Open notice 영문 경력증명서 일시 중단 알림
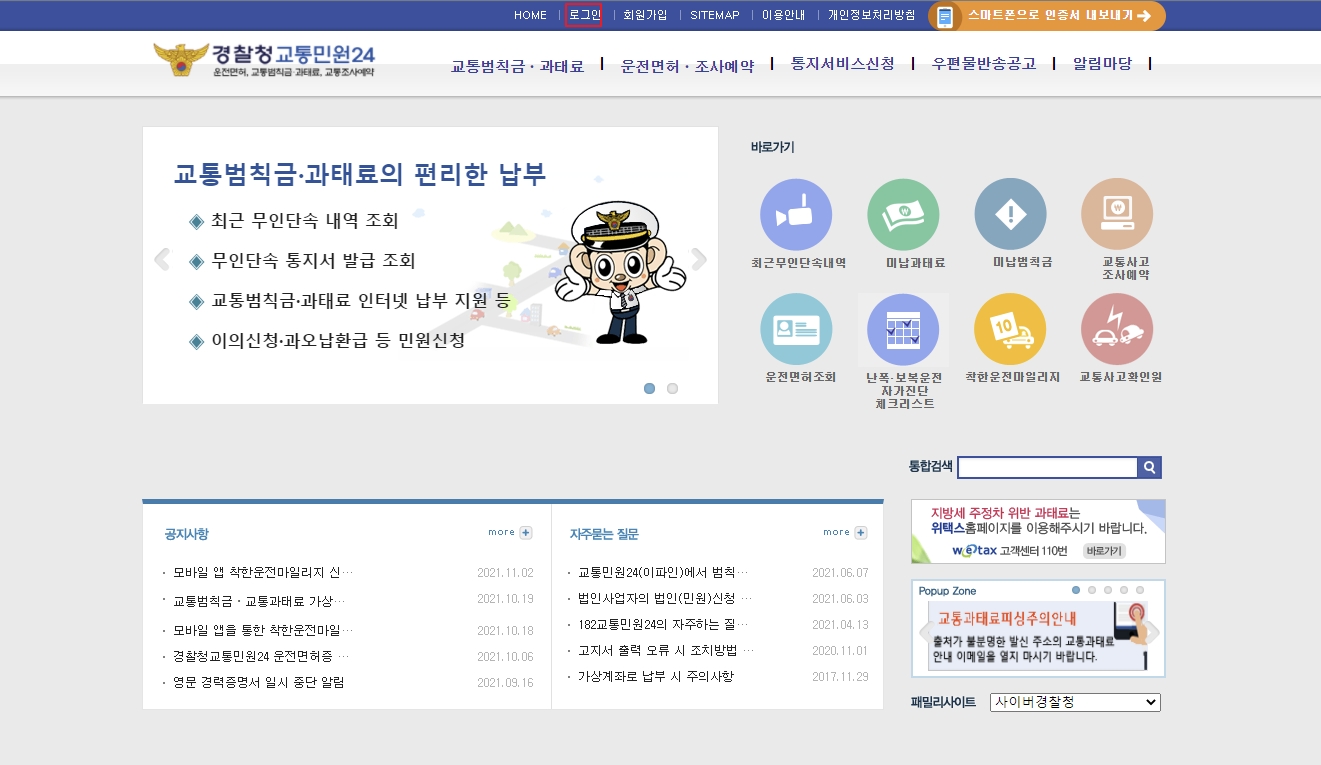Image resolution: width=1321 pixels, height=765 pixels. (258, 683)
